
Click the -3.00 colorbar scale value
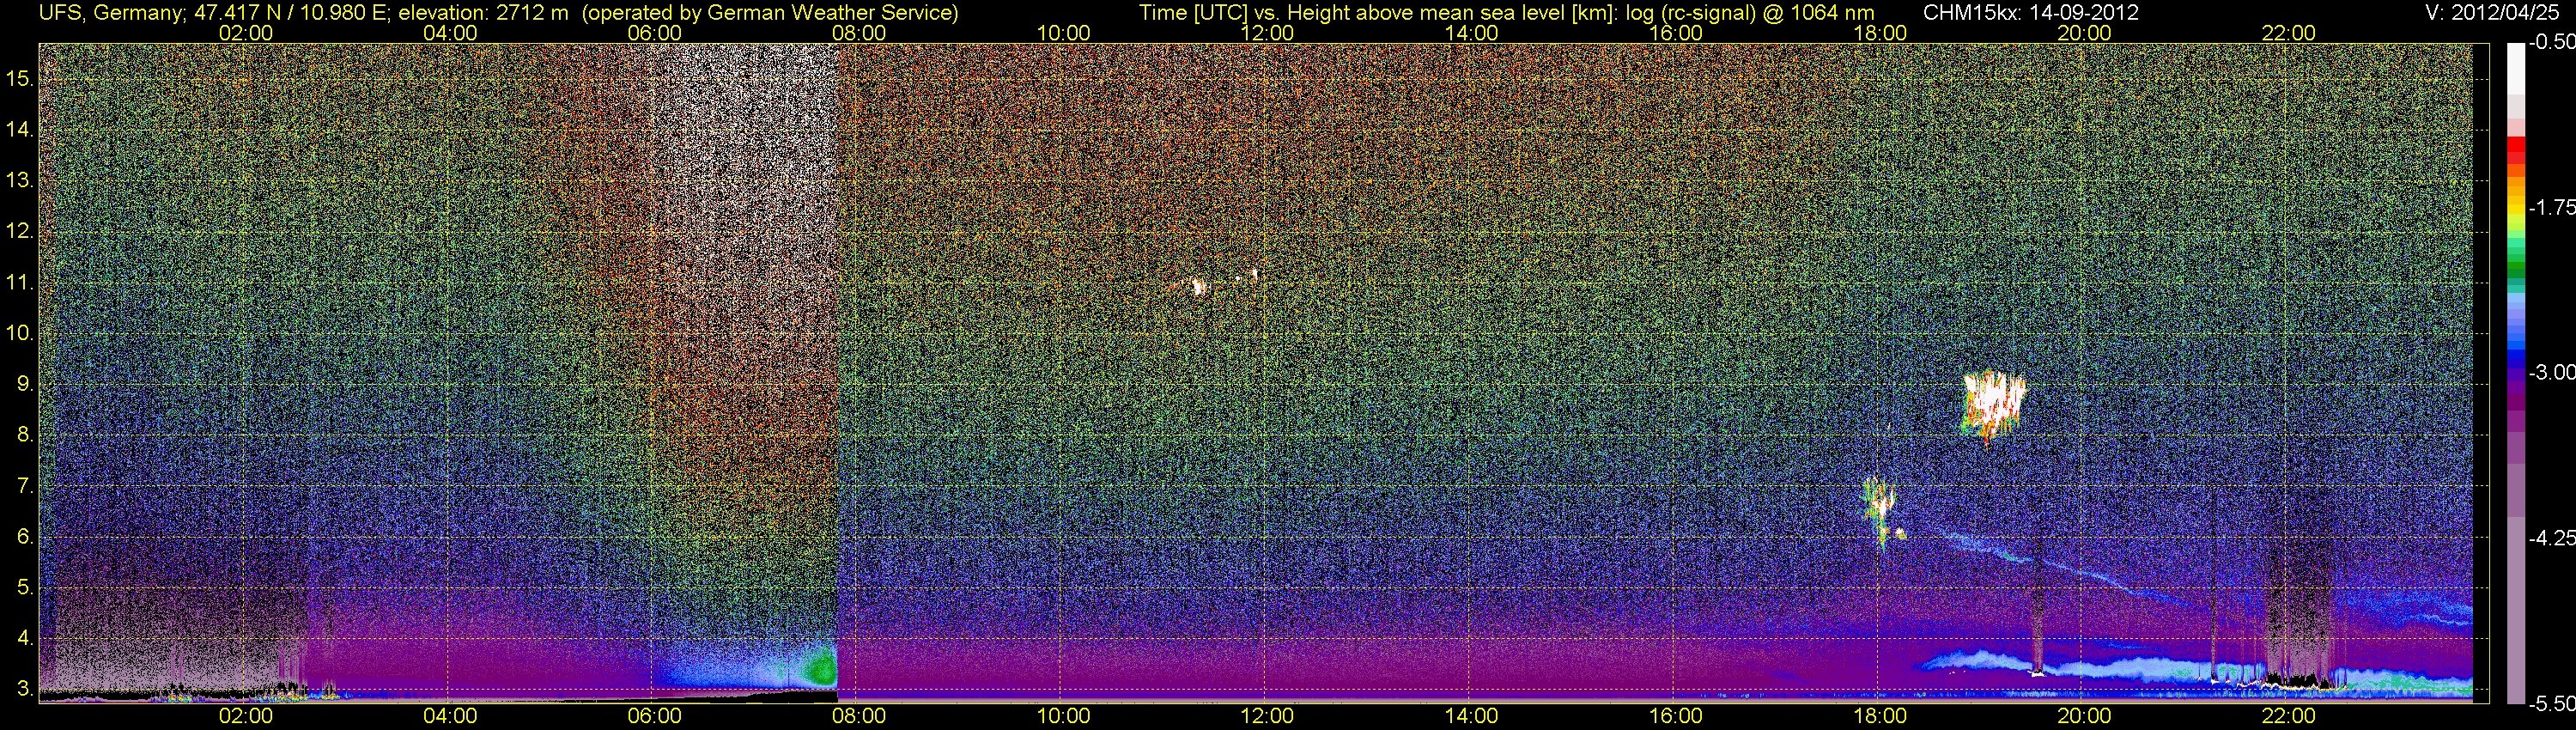pos(2551,373)
